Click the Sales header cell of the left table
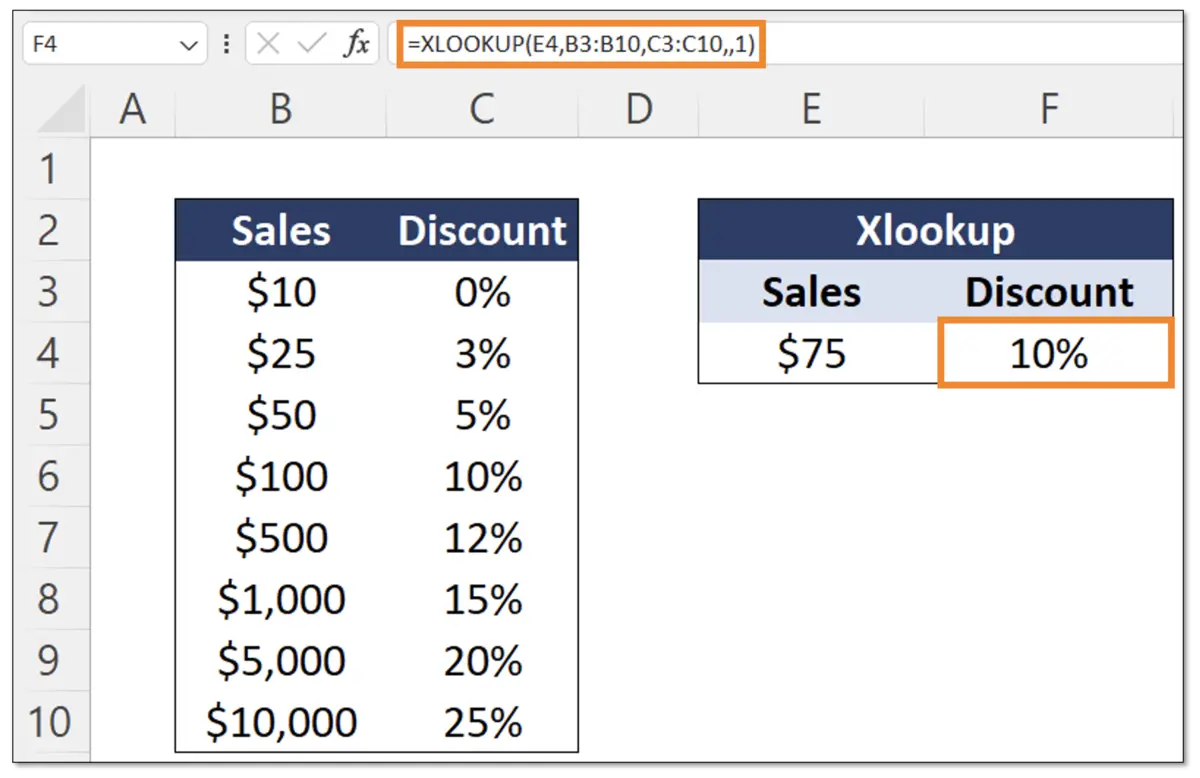The width and height of the screenshot is (1200, 778). coord(280,230)
